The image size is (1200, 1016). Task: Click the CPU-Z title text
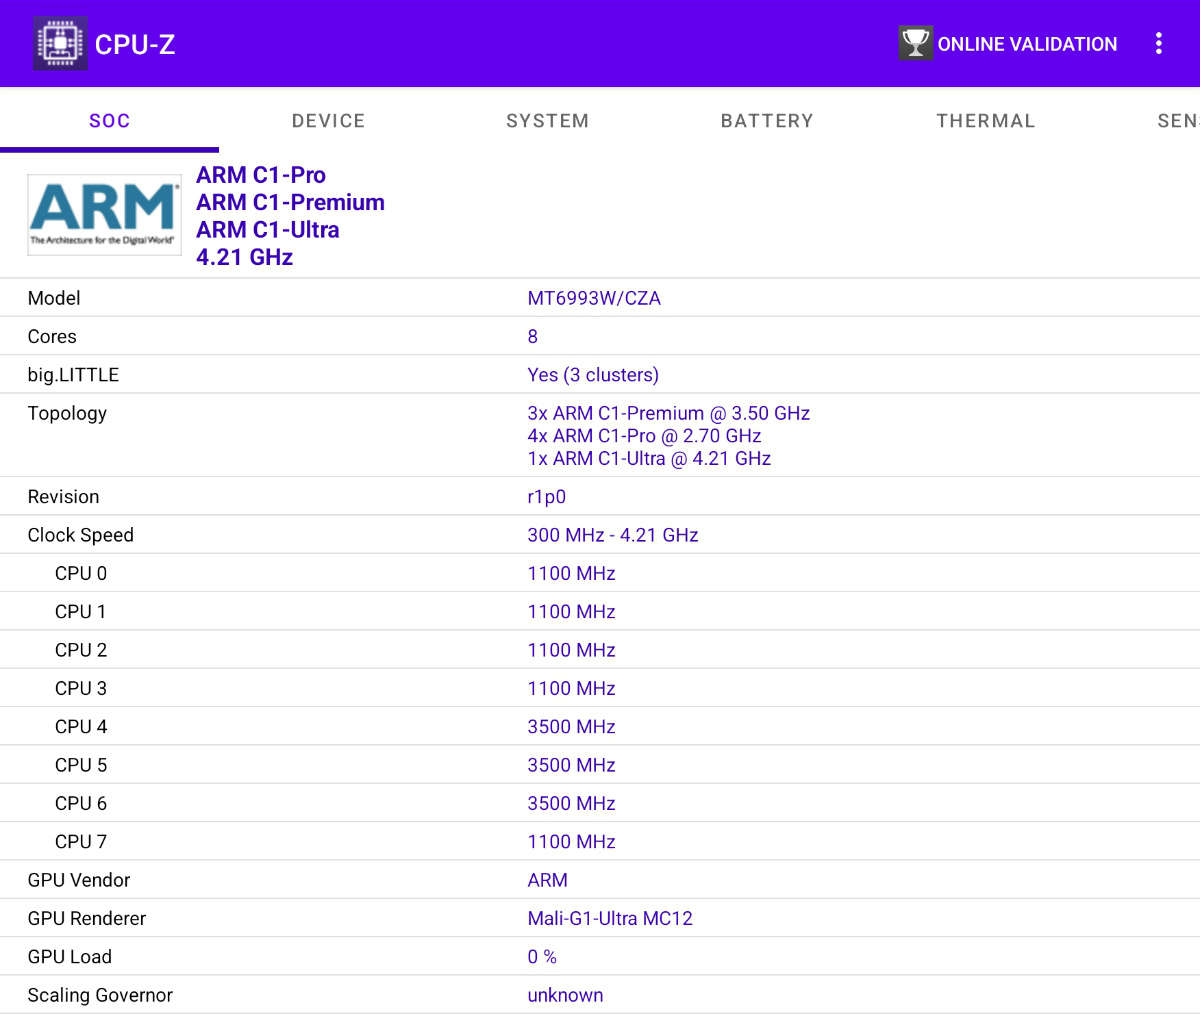135,44
